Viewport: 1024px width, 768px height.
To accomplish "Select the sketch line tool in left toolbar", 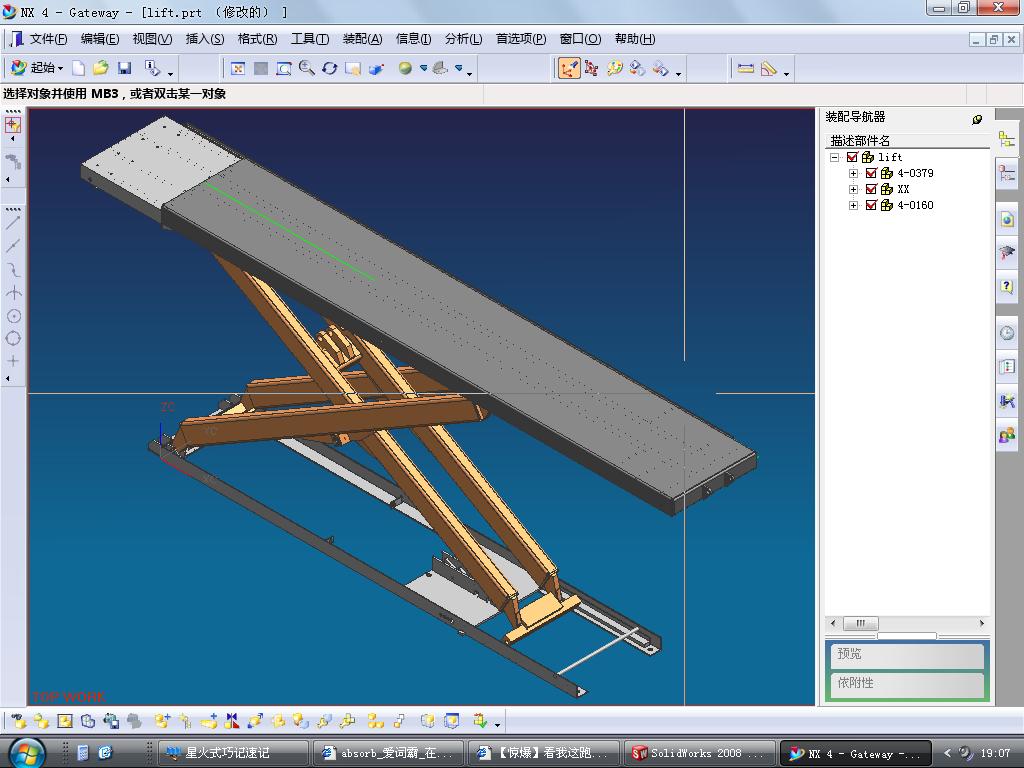I will click(13, 222).
